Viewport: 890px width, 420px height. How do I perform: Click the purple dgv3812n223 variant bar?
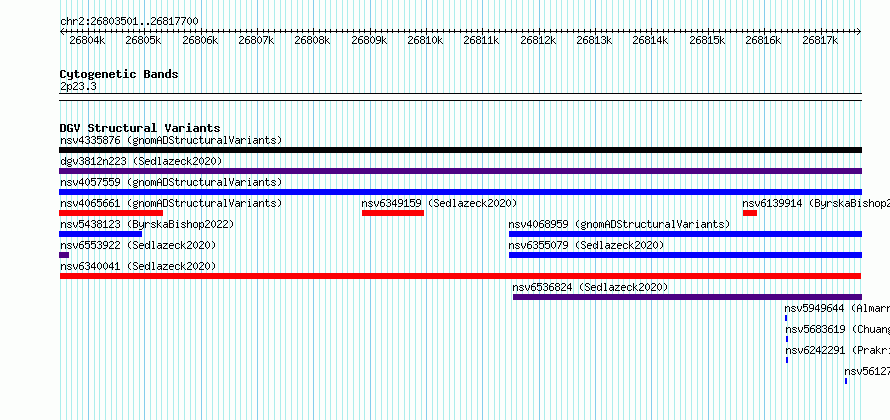tap(460, 171)
